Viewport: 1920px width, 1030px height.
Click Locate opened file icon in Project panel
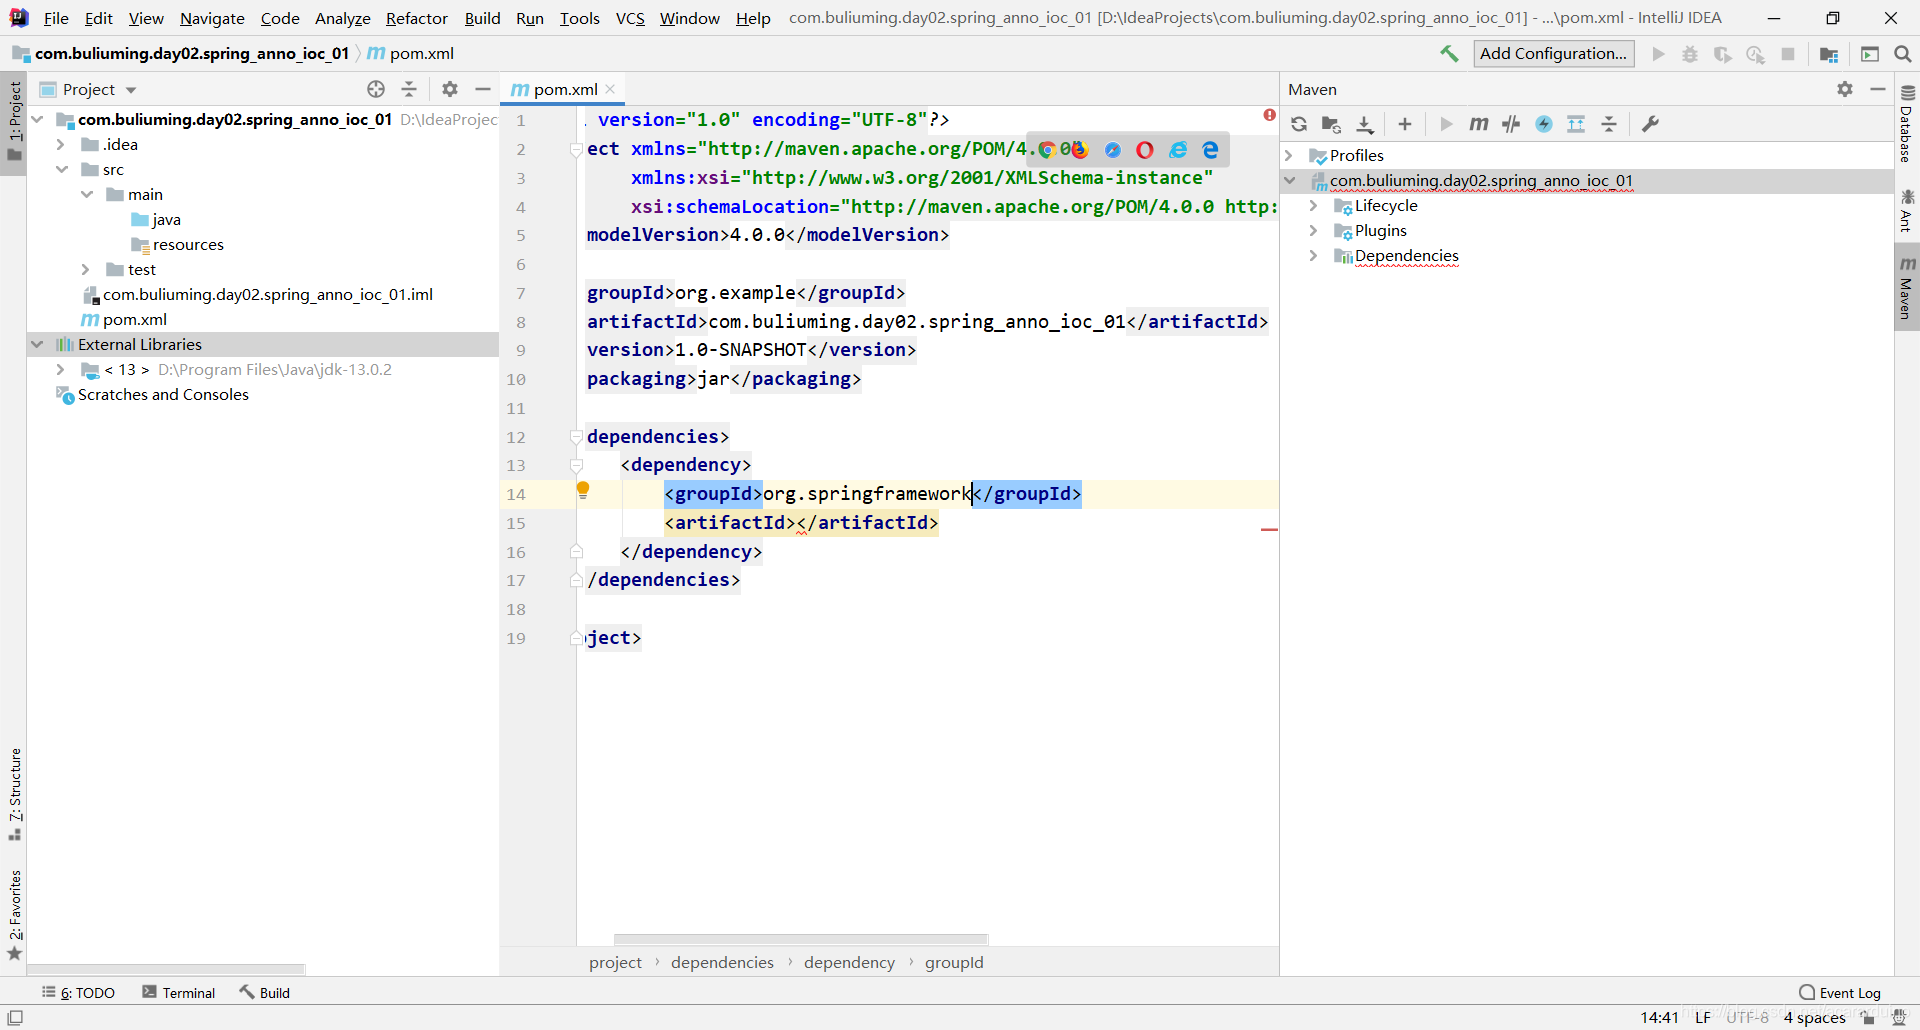[x=376, y=89]
